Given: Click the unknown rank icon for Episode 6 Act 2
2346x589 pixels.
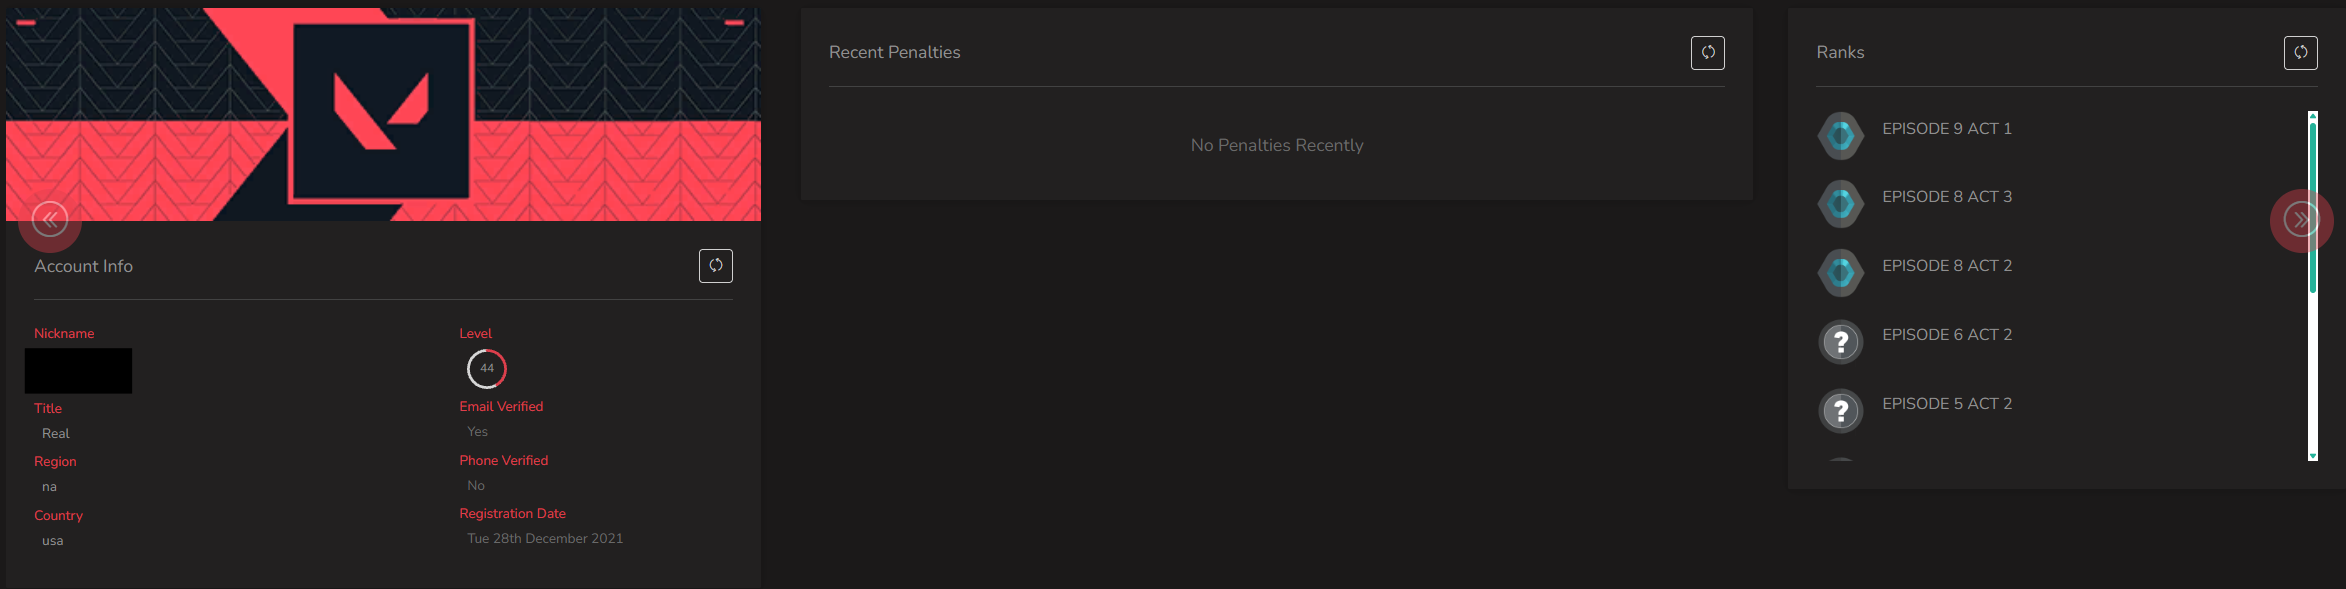Looking at the screenshot, I should pyautogui.click(x=1840, y=342).
